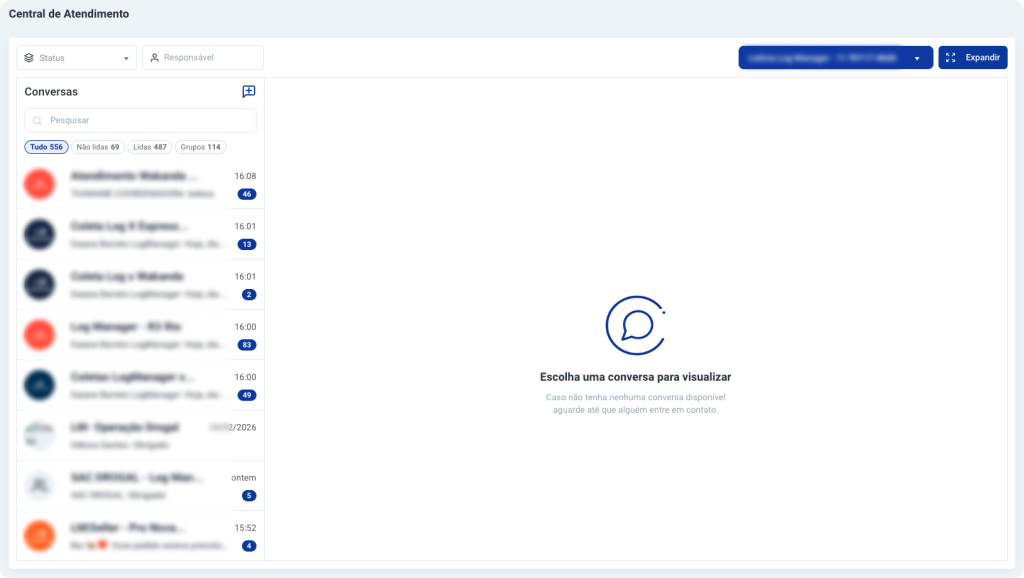This screenshot has height=578, width=1024.
Task: Click the 83 unread badge
Action: point(247,345)
